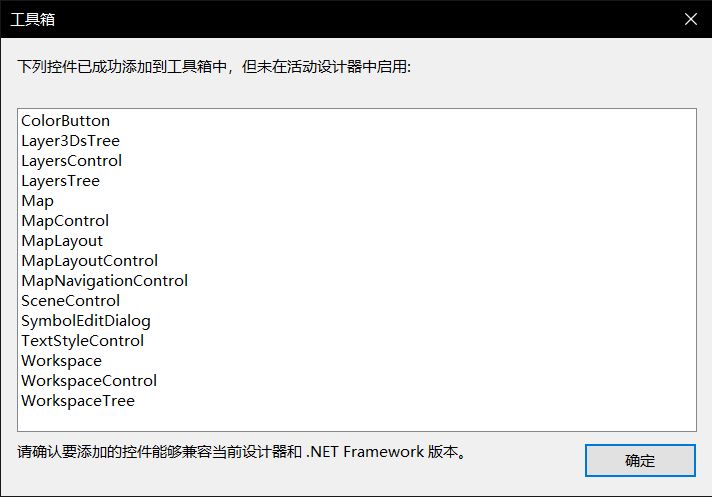Viewport: 712px width, 497px height.
Task: Select ColorButton in the list
Action: point(65,121)
